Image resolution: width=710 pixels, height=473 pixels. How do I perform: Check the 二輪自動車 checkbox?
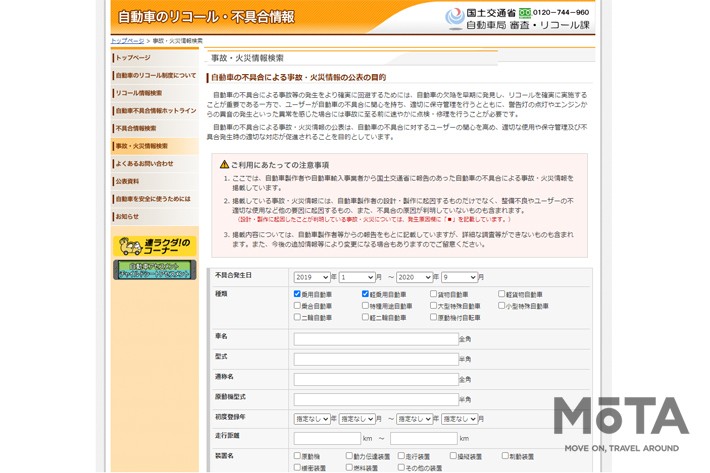pyautogui.click(x=297, y=317)
